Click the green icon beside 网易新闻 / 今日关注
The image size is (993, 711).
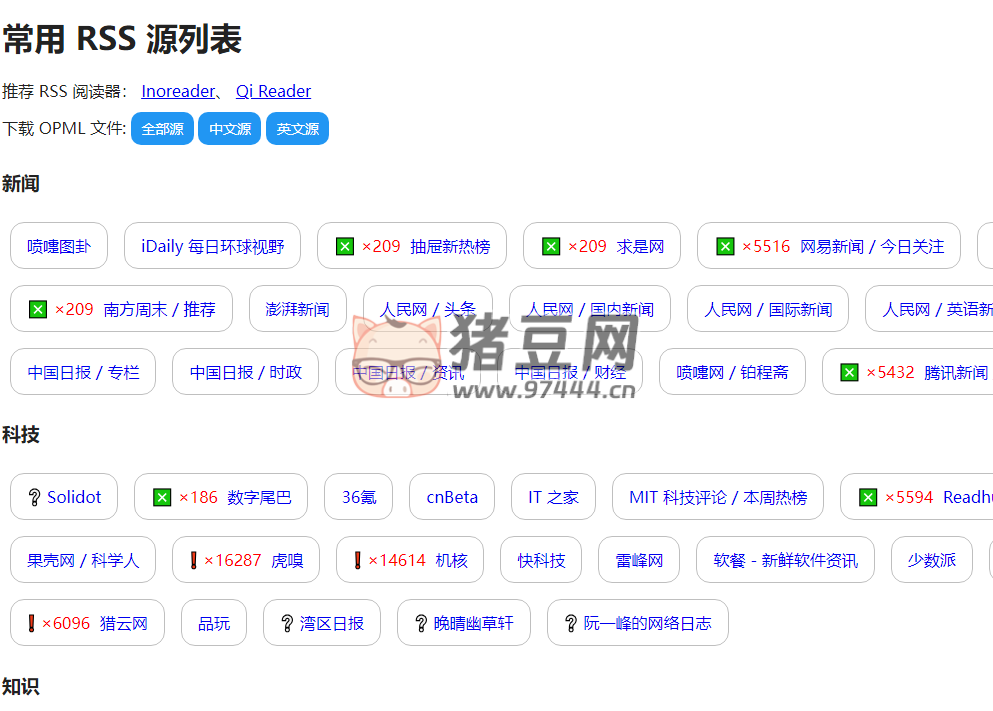click(725, 245)
